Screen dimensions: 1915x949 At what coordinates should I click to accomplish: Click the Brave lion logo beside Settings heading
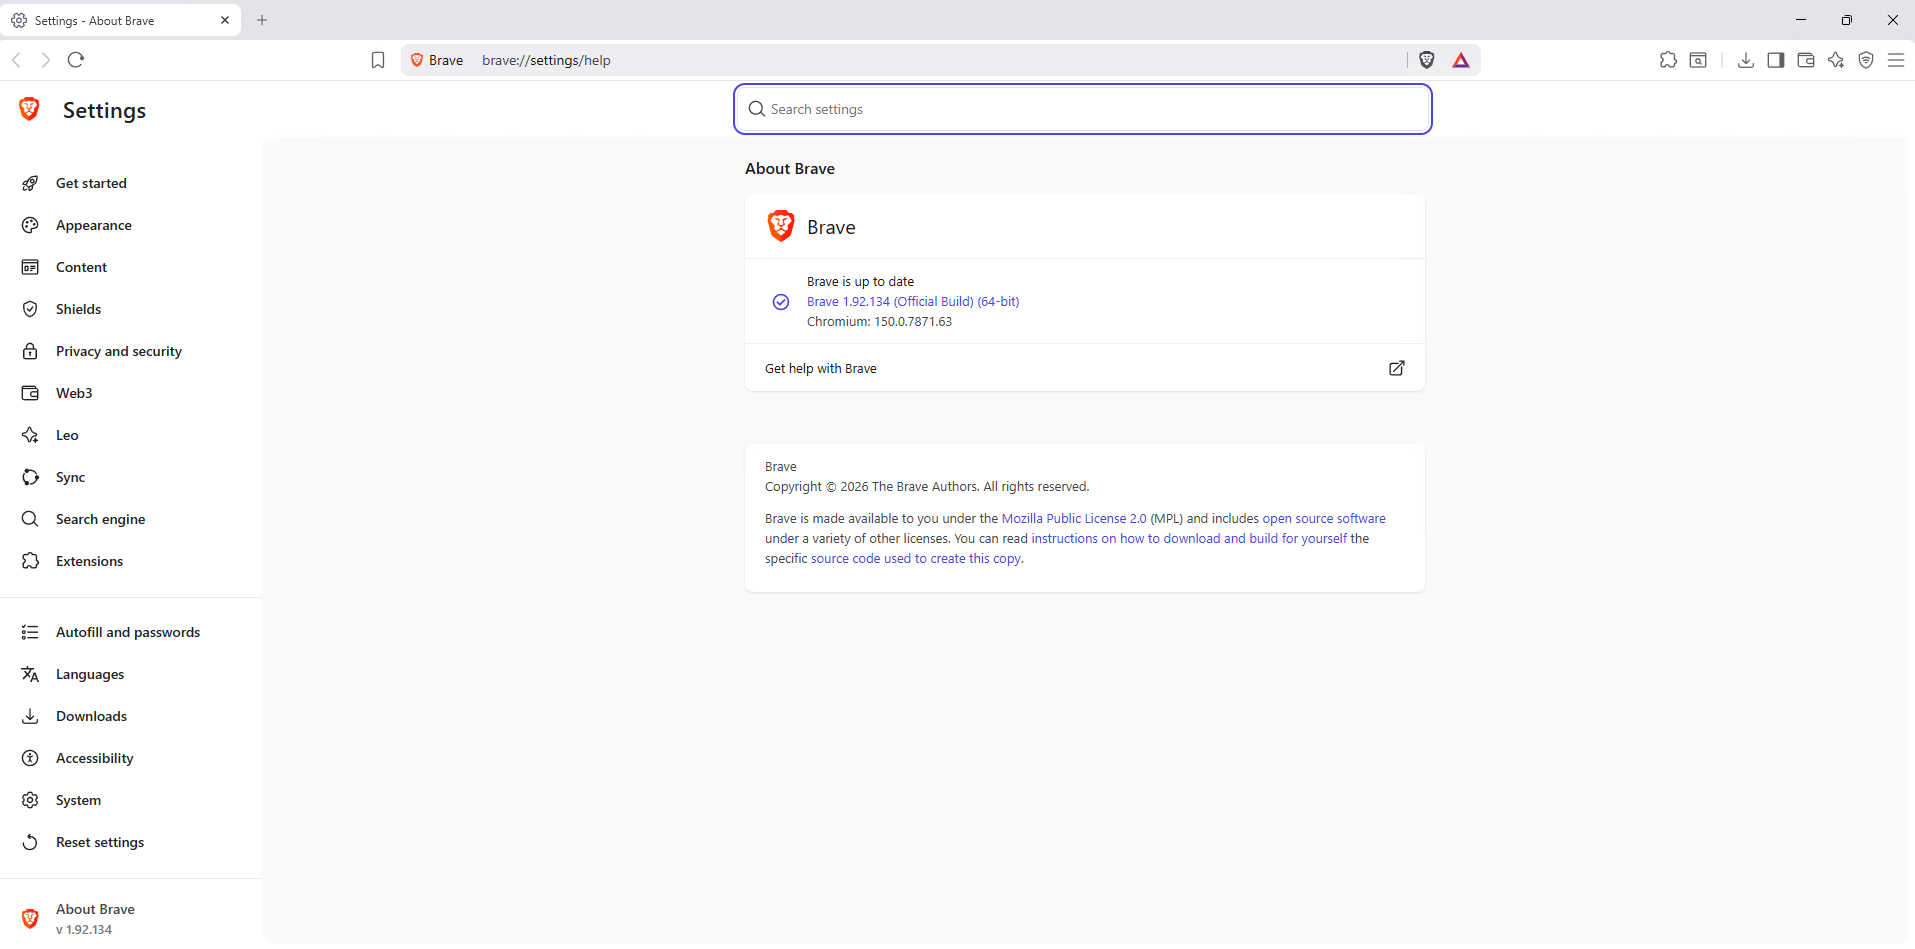[30, 110]
